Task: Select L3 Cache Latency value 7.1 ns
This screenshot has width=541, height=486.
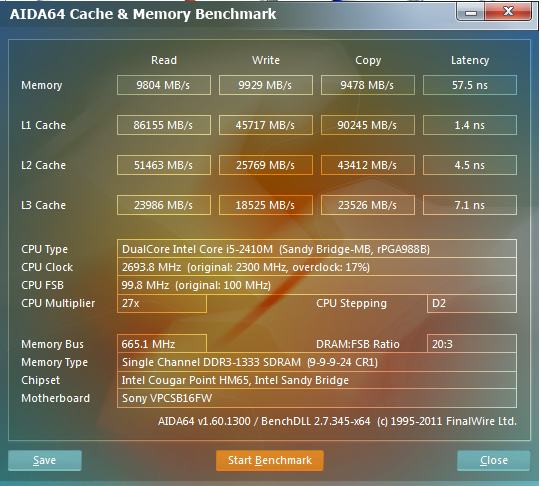Action: point(470,205)
